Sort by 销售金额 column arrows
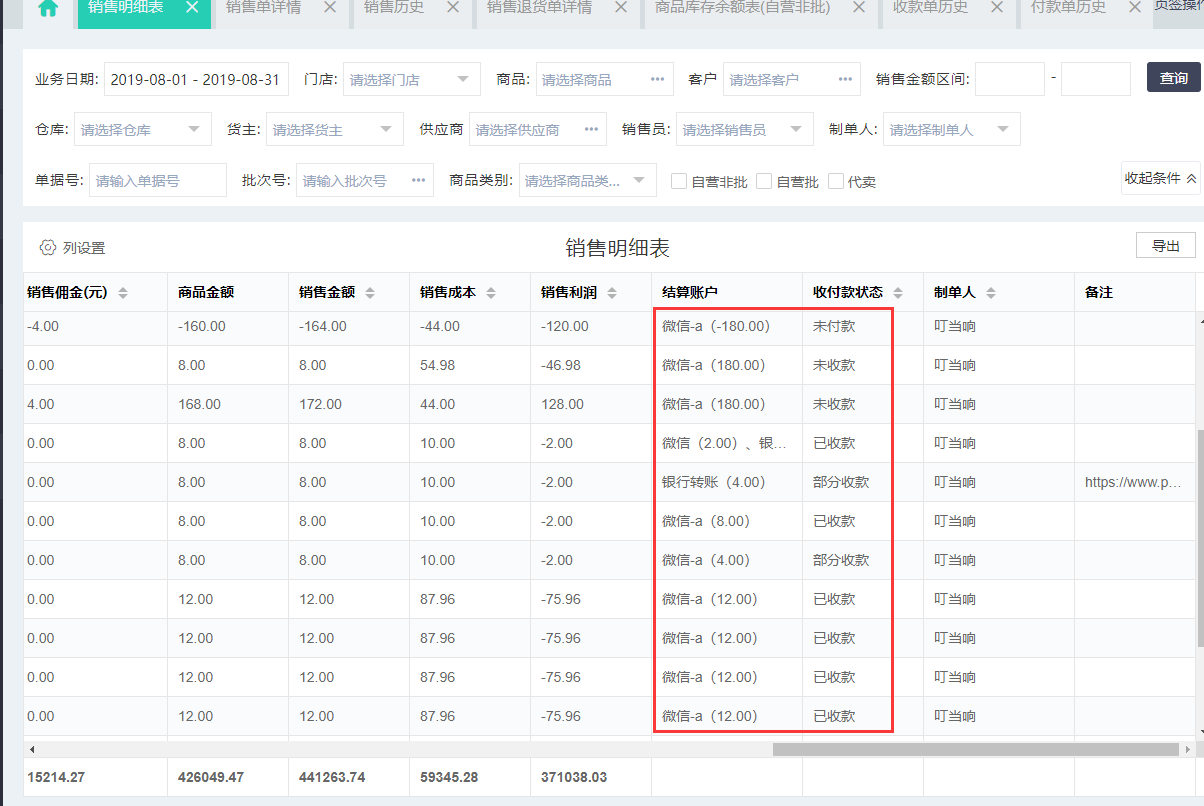Screen dimensions: 1204x806 click(x=370, y=293)
